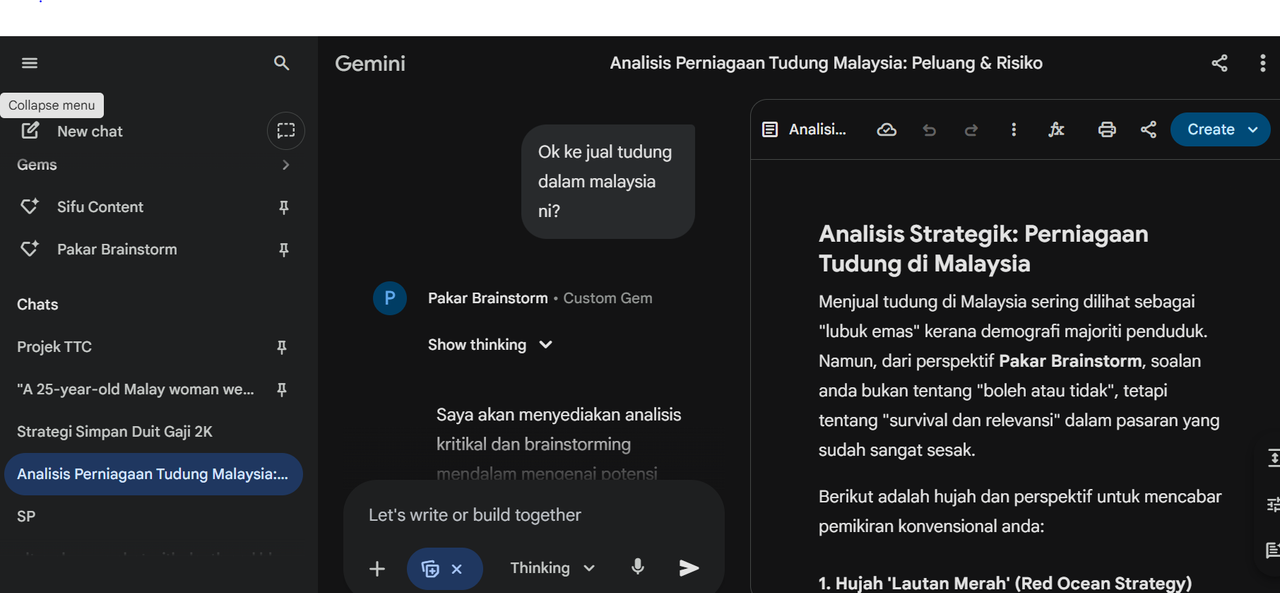Open the Projek TTC chat
This screenshot has height=593, width=1280.
[54, 347]
